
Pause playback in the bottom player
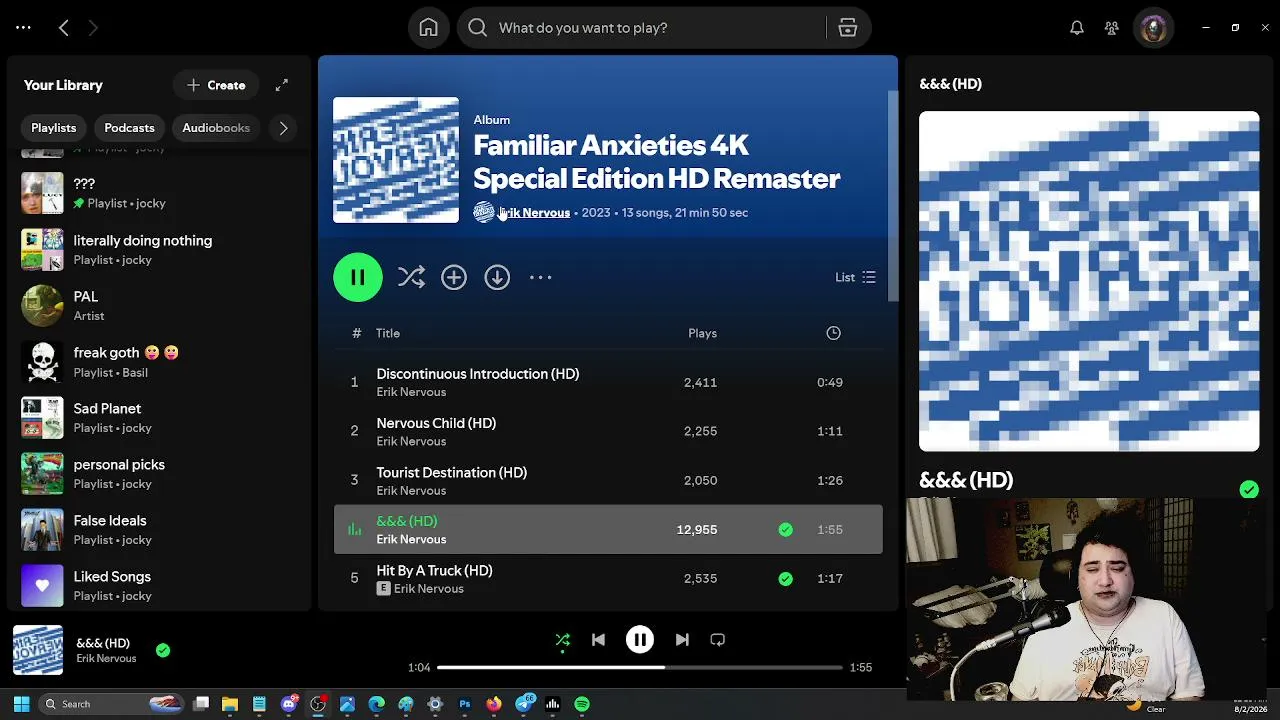coord(640,640)
